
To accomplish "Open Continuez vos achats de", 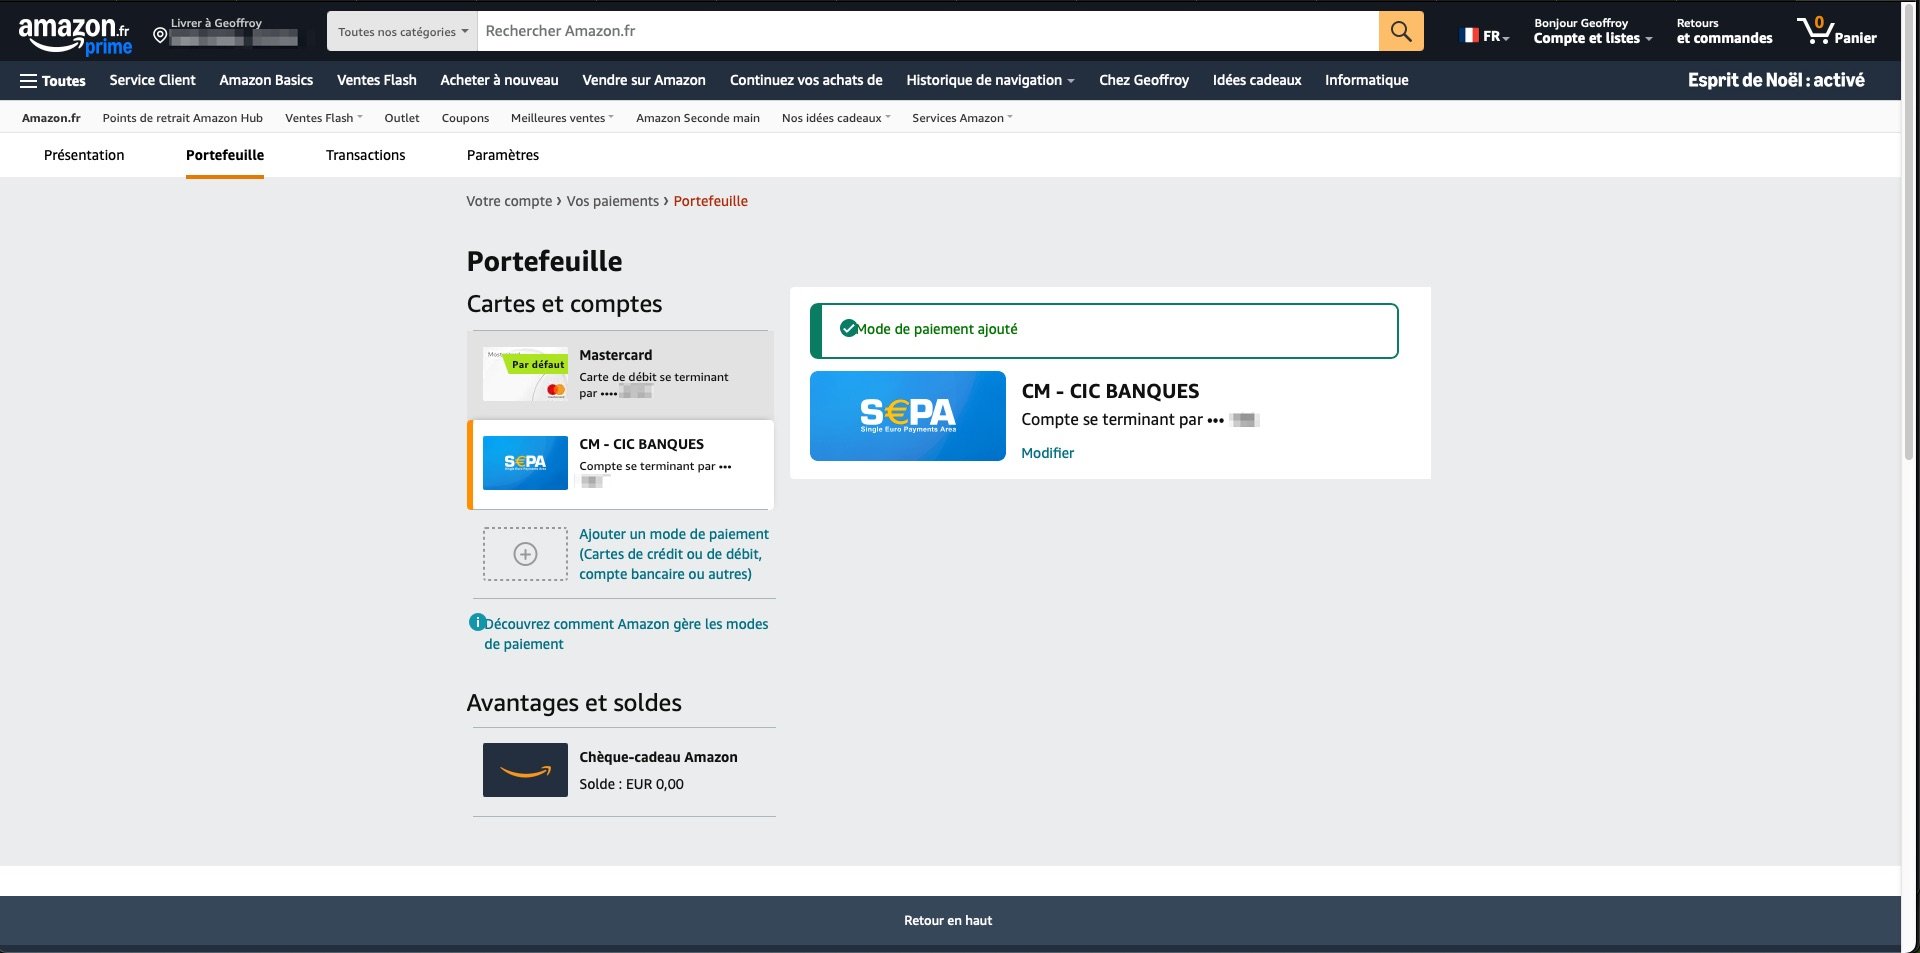I will click(806, 80).
